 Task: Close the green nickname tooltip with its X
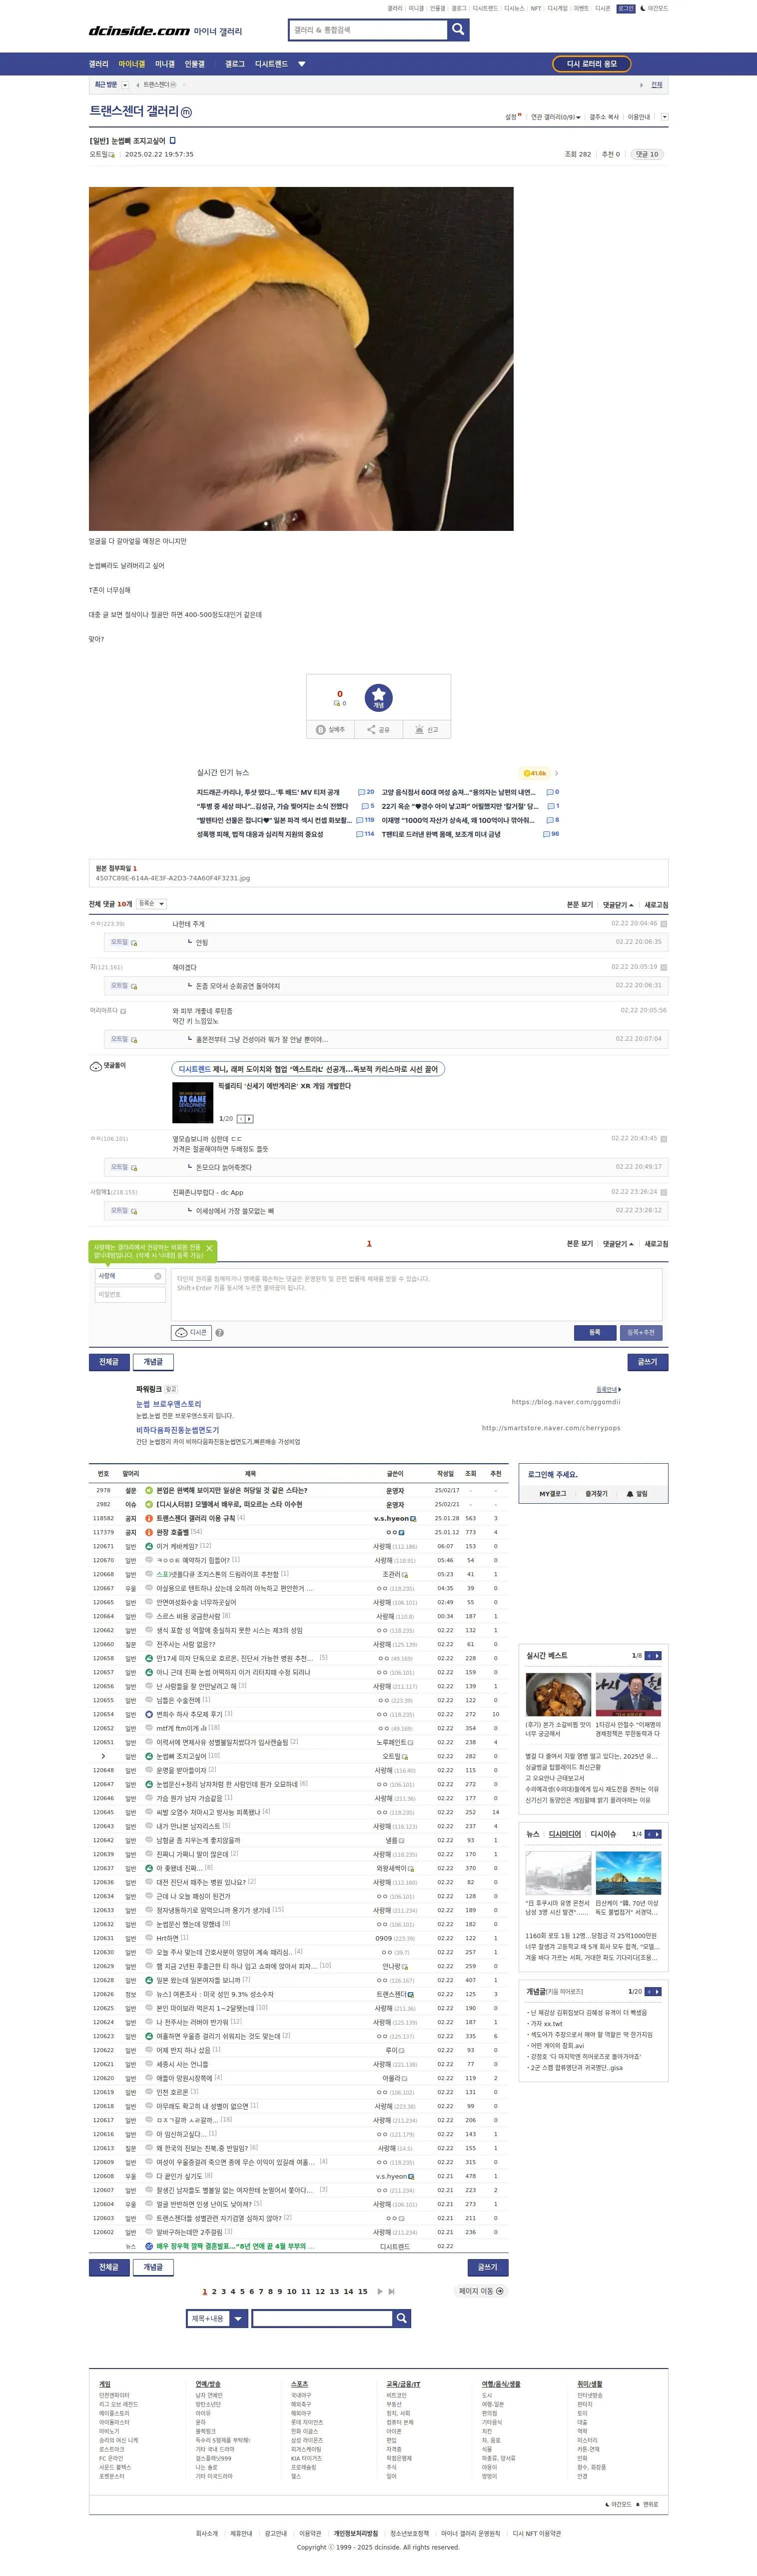[x=209, y=1248]
